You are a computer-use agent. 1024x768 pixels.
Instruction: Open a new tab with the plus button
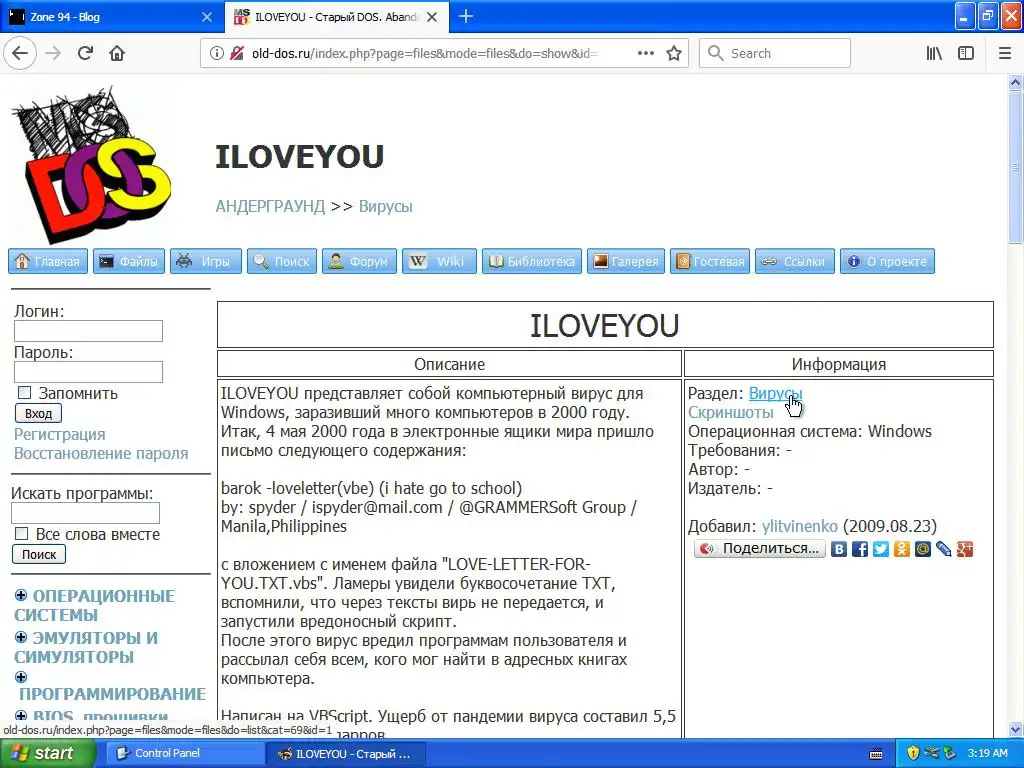pos(466,16)
